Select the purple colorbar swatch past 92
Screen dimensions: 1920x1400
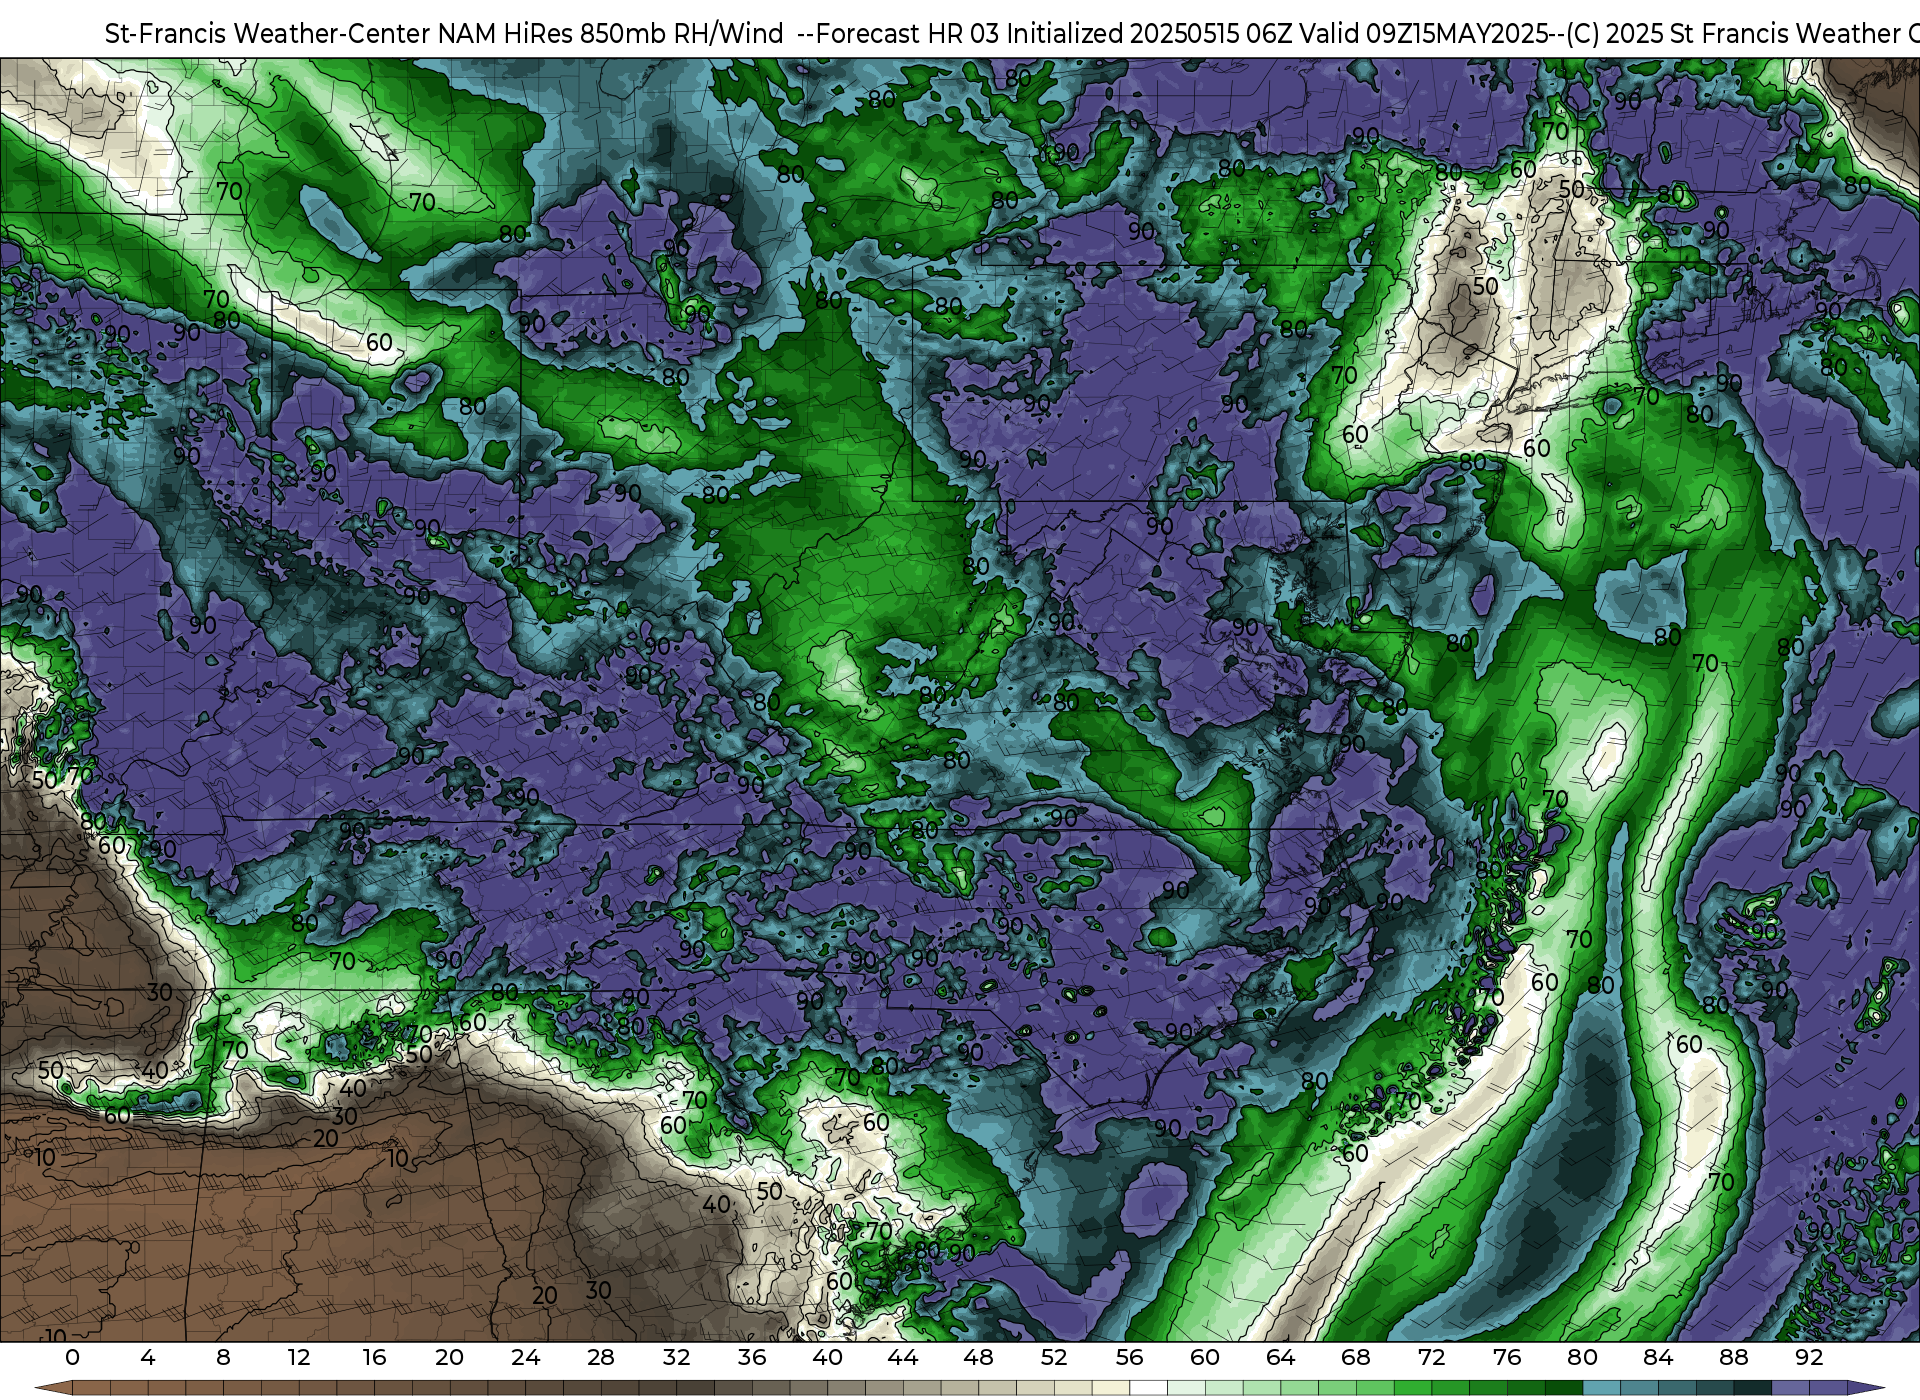(x=1828, y=1389)
